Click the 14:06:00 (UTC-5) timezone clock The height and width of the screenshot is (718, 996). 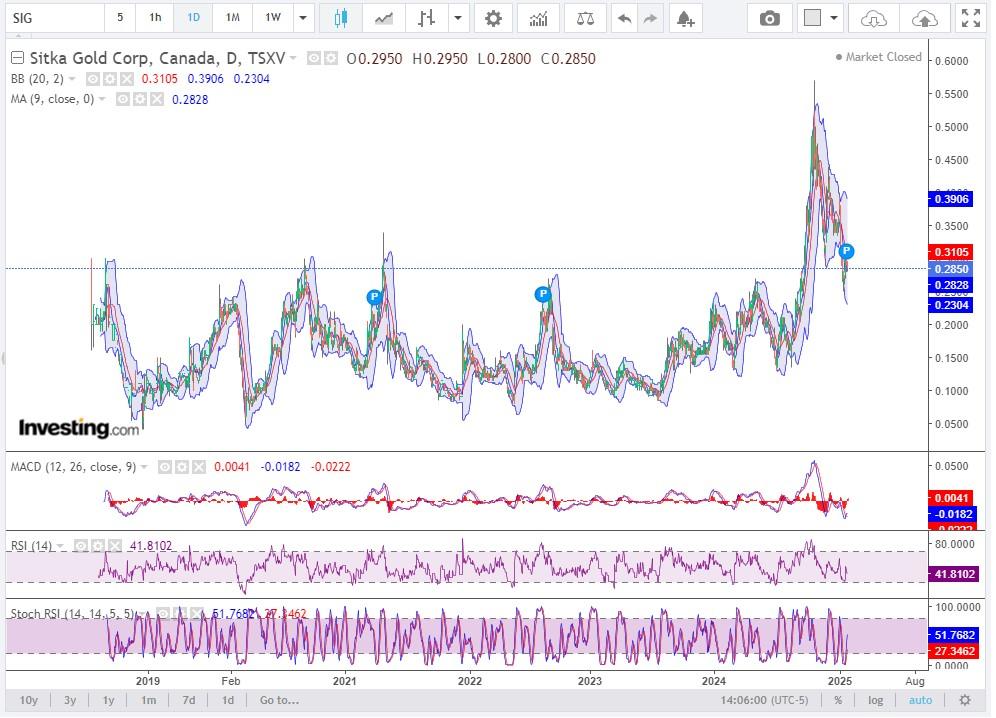coord(764,700)
